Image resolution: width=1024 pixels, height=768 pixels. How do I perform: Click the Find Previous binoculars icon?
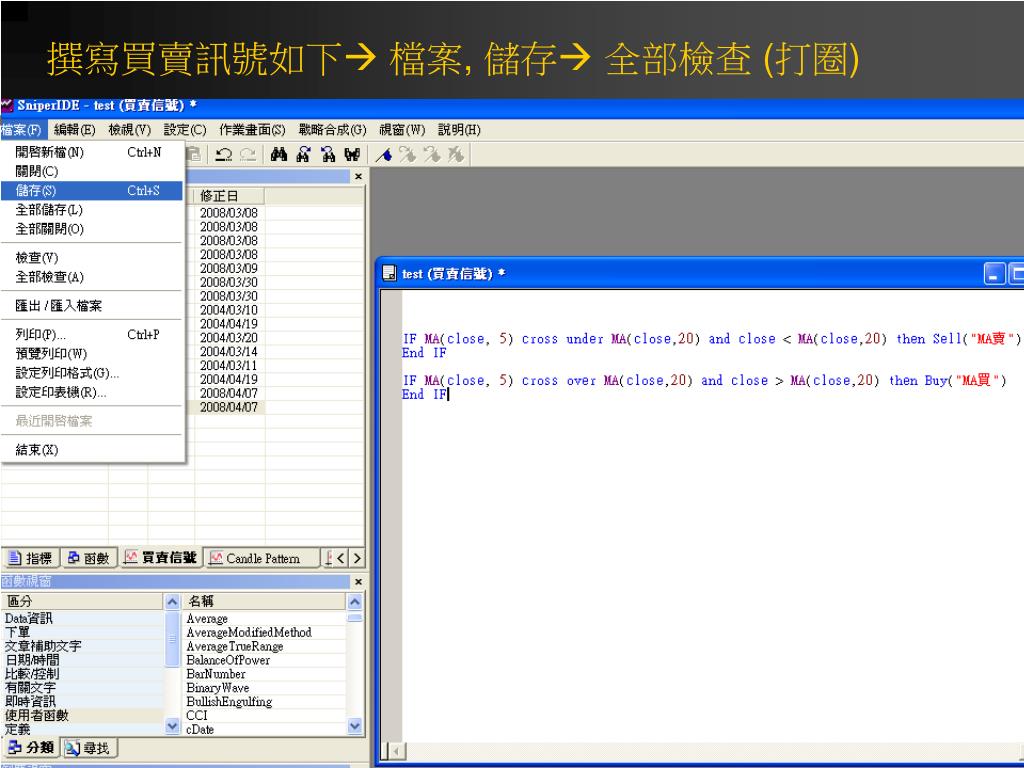(x=328, y=155)
